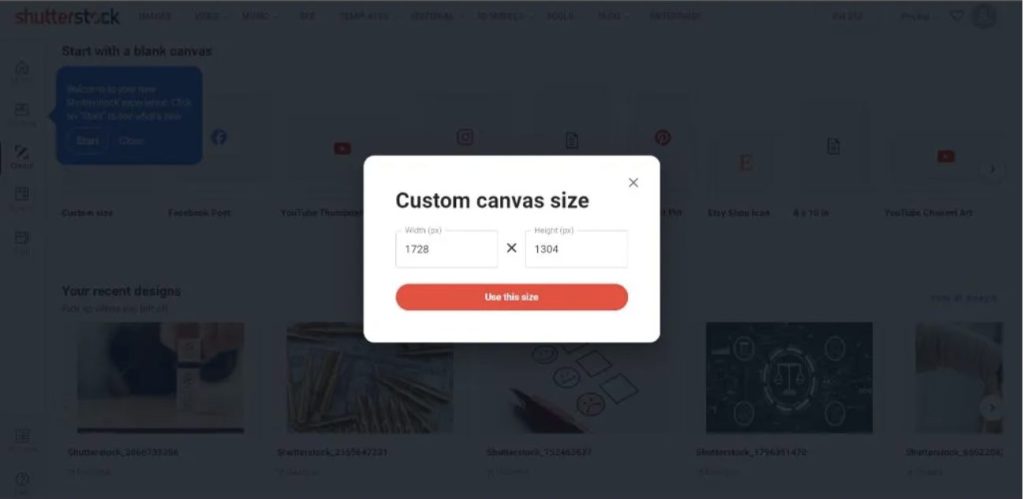Click the Height (px) input field

coord(576,249)
